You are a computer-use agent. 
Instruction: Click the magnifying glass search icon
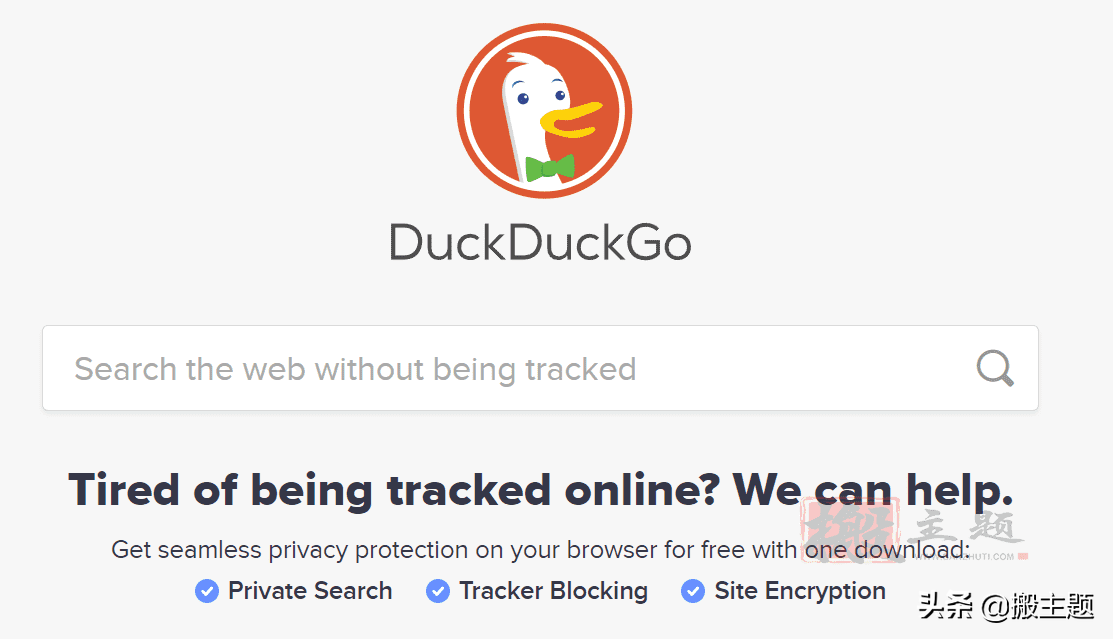coord(994,368)
